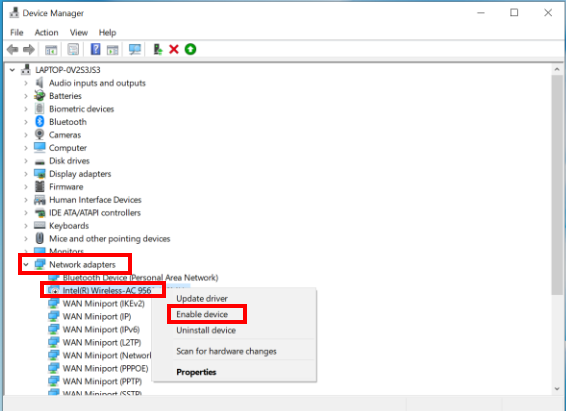This screenshot has width=566, height=411.
Task: Choose Properties in the context menu
Action: [x=196, y=372]
